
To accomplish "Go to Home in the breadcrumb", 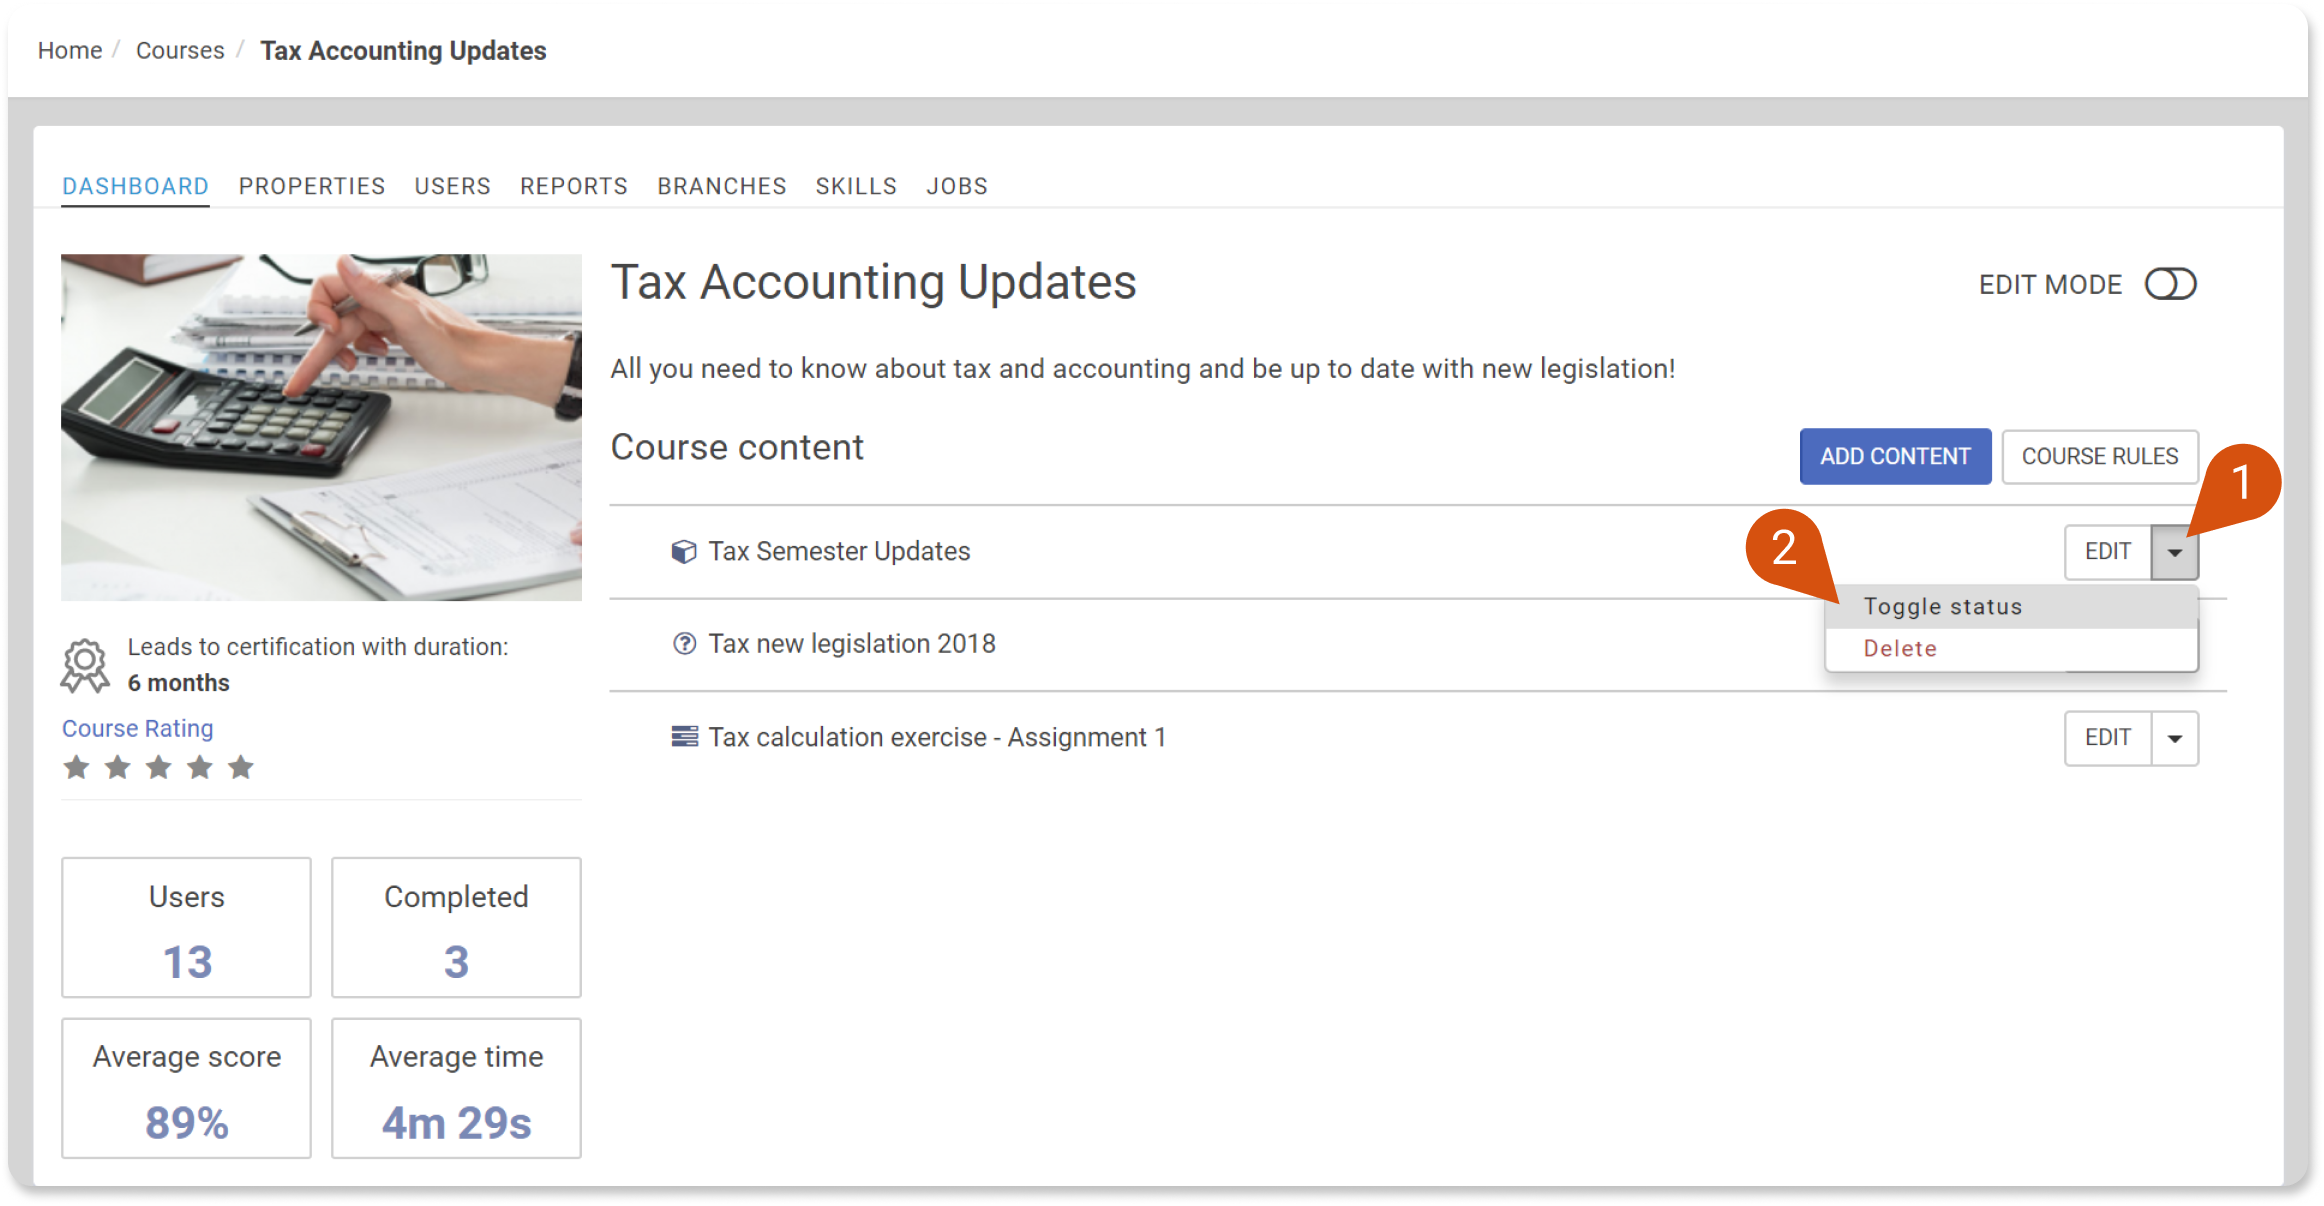I will click(70, 50).
